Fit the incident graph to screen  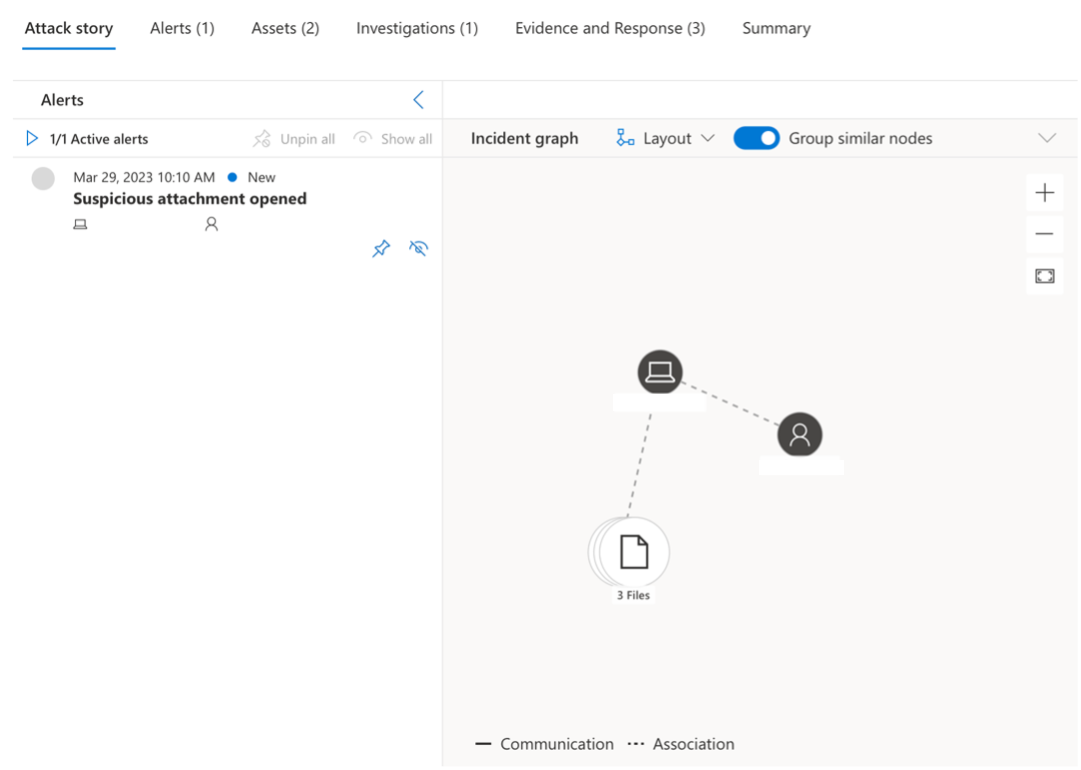pos(1044,276)
